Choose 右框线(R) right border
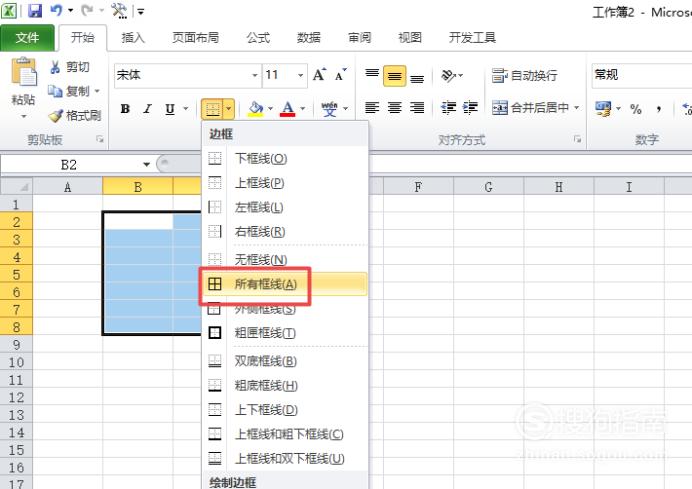This screenshot has width=692, height=489. tap(285, 231)
